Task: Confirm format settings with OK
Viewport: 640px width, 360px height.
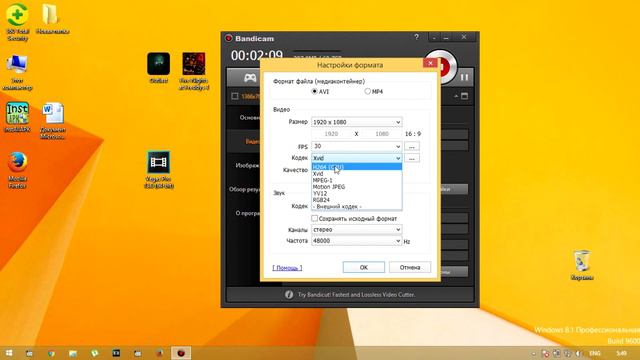Action: coord(364,267)
